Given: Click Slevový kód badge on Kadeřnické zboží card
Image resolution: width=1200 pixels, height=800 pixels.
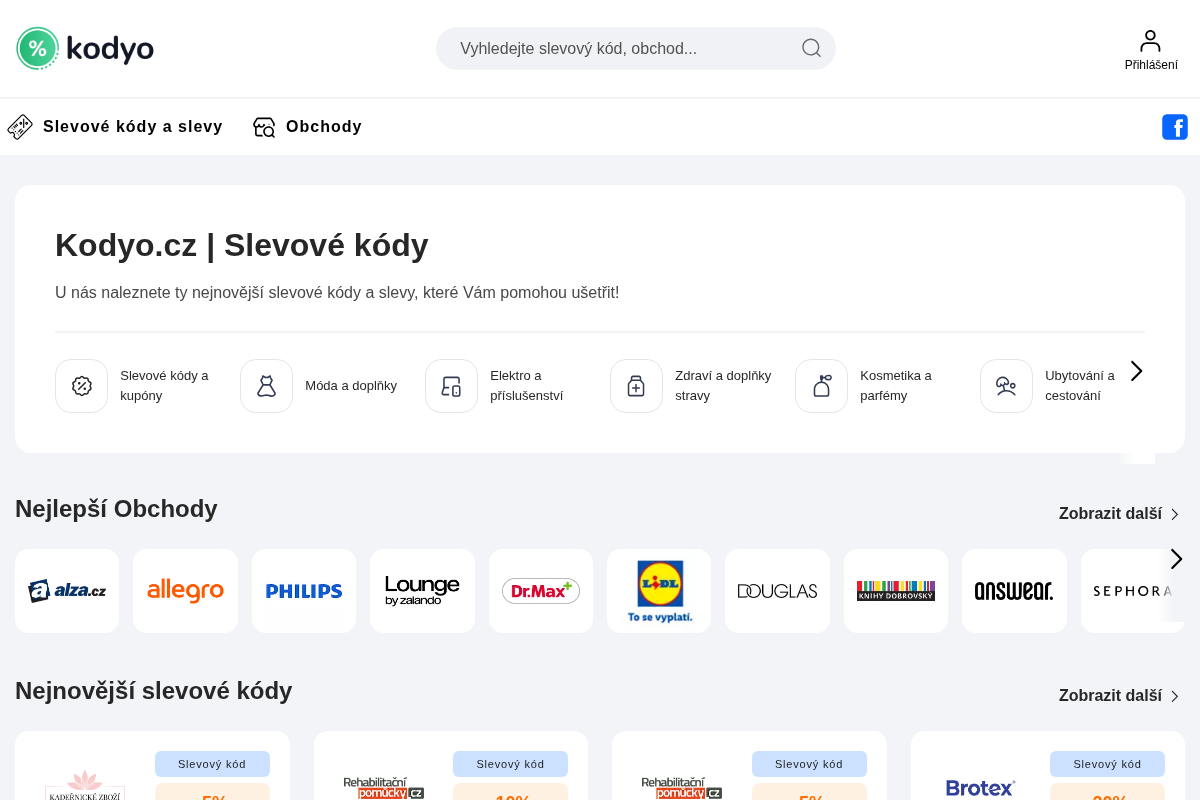Looking at the screenshot, I should (x=212, y=764).
